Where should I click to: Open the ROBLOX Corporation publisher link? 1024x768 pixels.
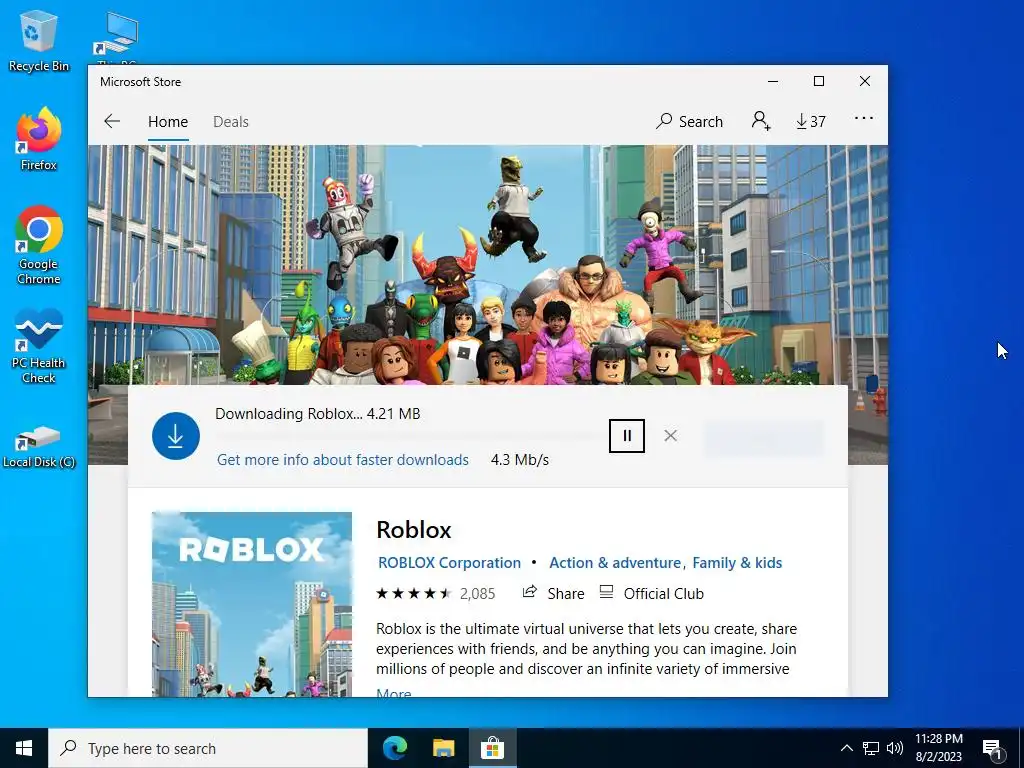449,563
